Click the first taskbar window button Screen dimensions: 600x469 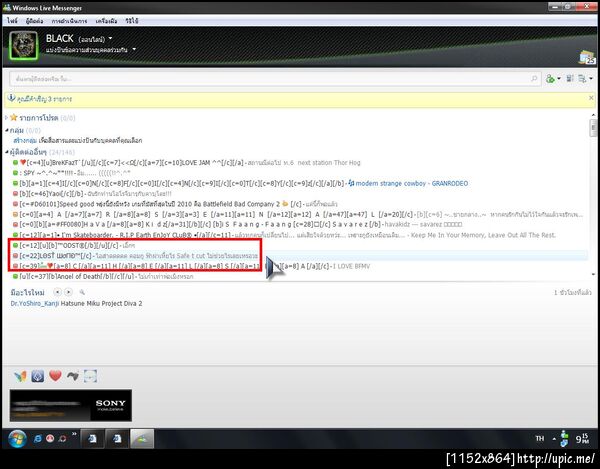92,438
